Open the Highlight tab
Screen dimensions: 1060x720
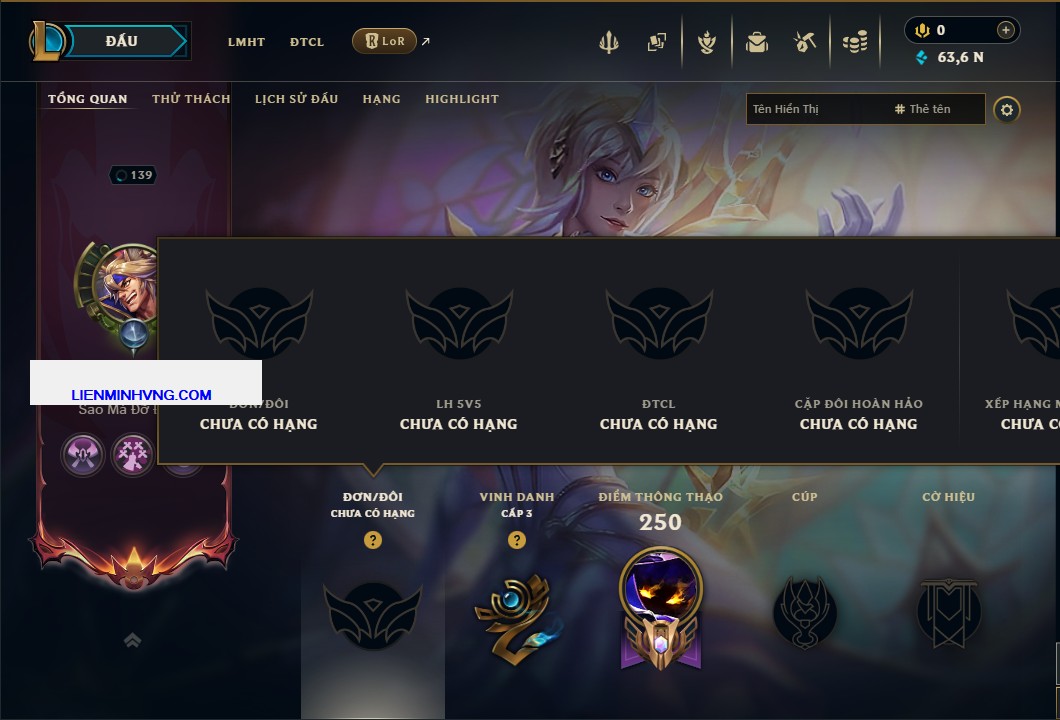tap(462, 99)
